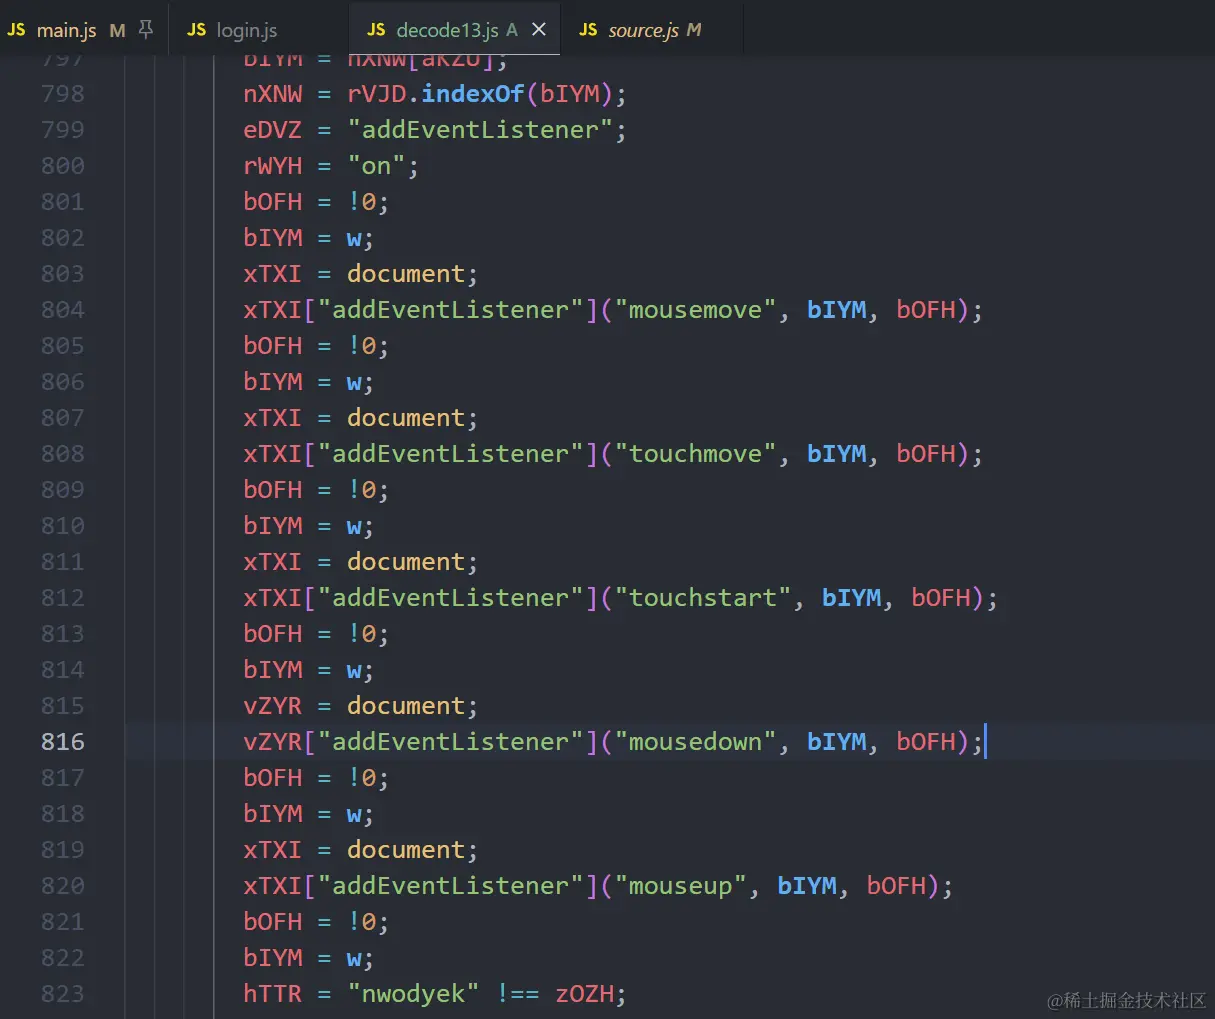Click the JS file icon on decode13.js tab

(x=376, y=30)
